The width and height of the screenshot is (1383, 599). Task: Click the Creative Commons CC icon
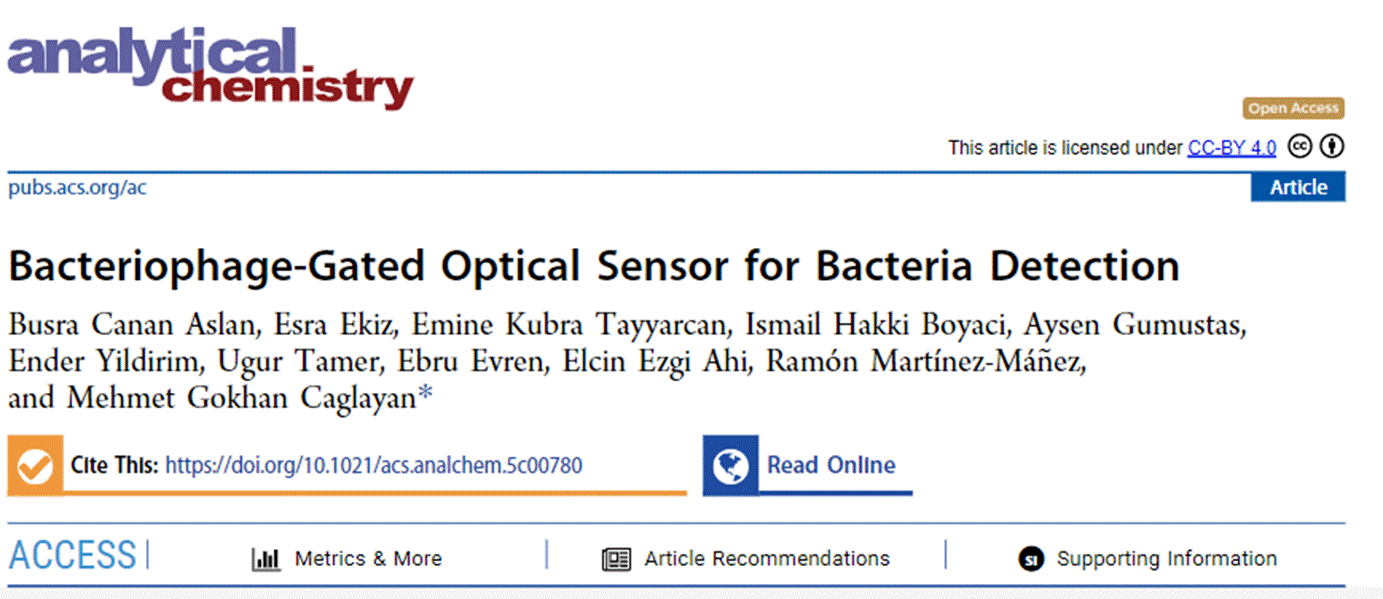coord(1299,147)
